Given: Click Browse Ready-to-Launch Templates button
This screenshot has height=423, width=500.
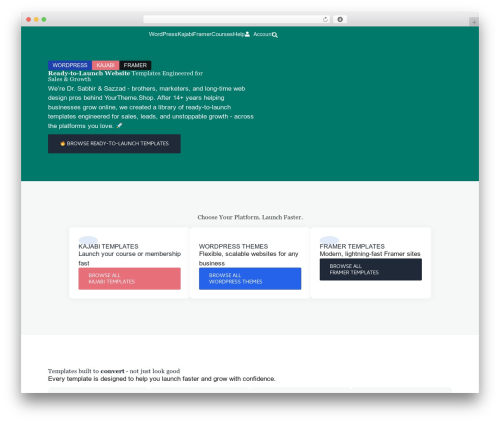Looking at the screenshot, I should coord(114,144).
